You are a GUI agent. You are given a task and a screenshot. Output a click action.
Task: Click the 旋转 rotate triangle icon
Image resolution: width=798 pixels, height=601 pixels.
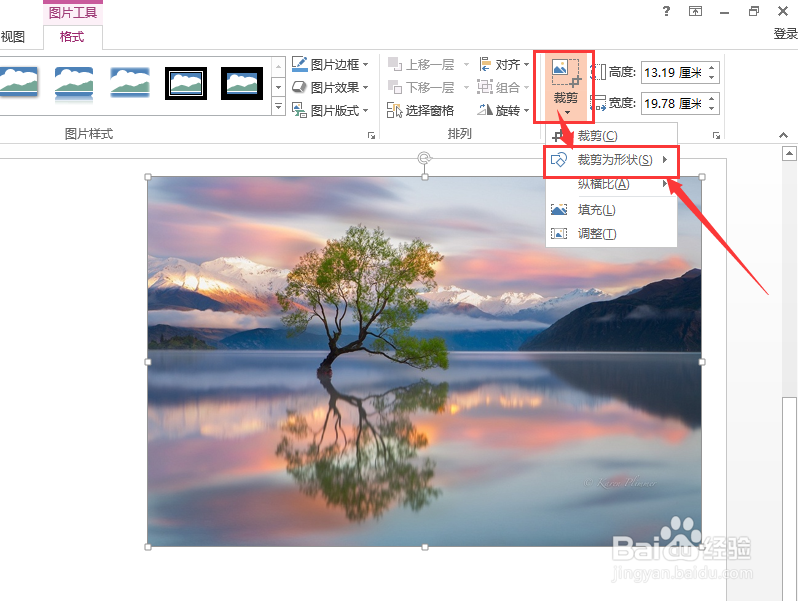pyautogui.click(x=485, y=109)
